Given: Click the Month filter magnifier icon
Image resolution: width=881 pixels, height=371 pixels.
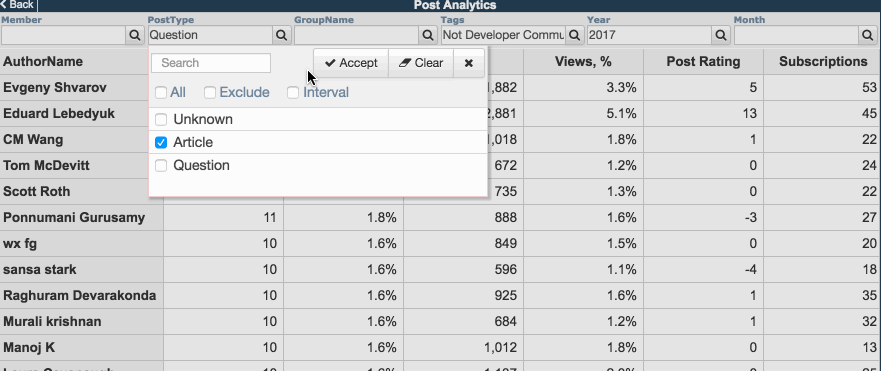Looking at the screenshot, I should (x=868, y=35).
